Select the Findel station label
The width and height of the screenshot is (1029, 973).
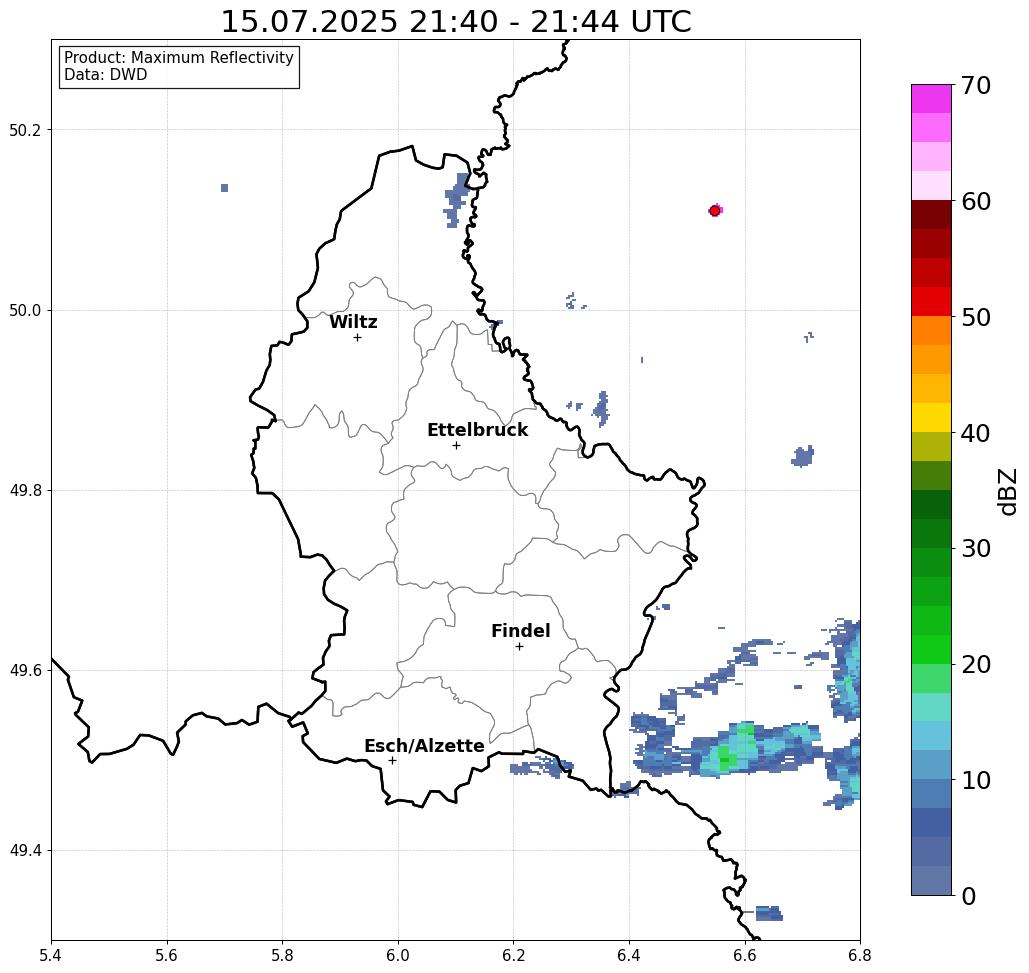(520, 631)
